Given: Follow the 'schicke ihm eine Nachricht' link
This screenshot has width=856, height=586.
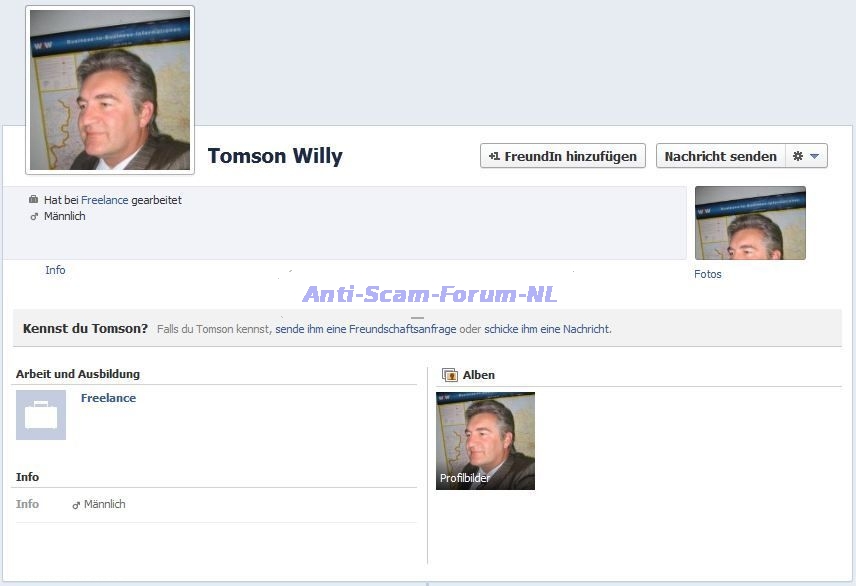Looking at the screenshot, I should click(x=546, y=329).
